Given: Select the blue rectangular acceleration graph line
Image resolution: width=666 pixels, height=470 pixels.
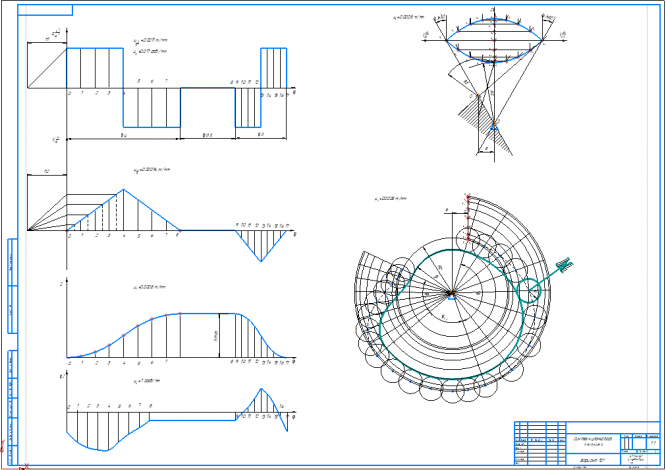Looking at the screenshot, I should (x=177, y=87).
